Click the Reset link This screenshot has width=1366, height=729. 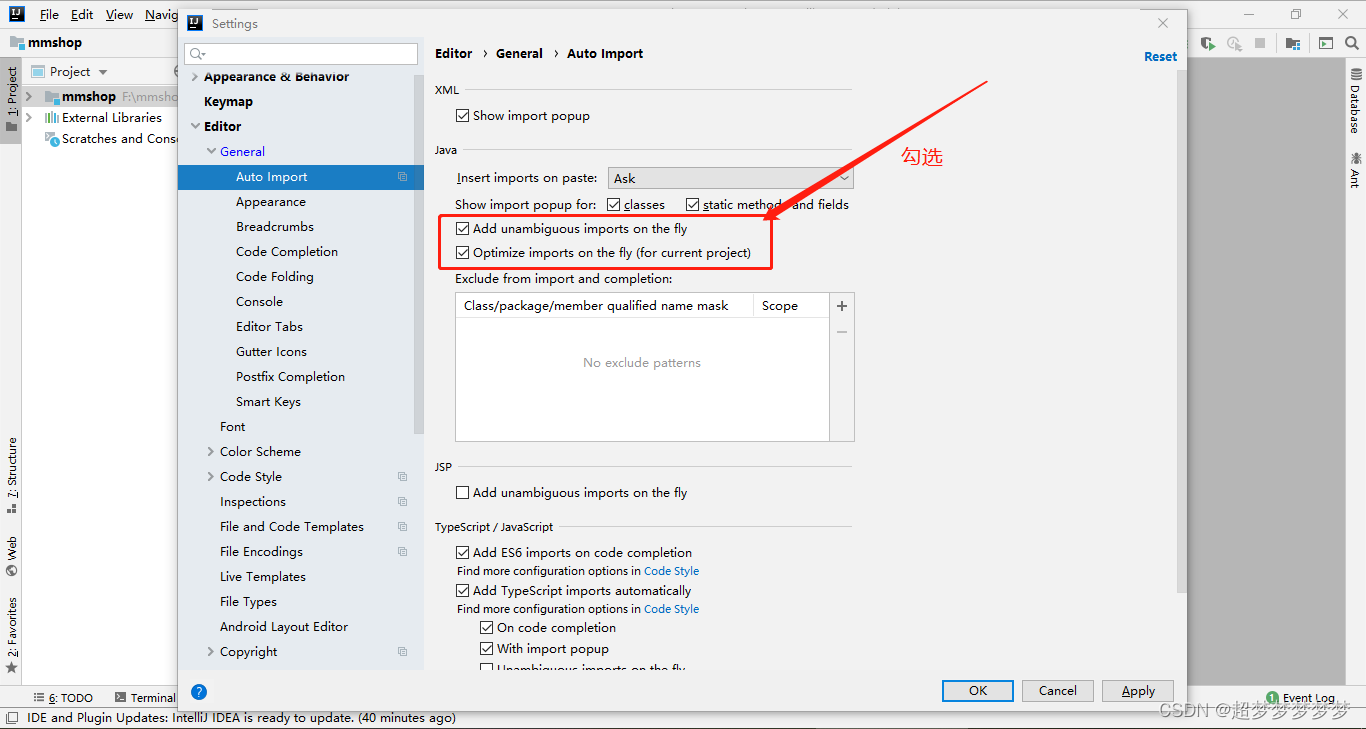point(1160,57)
